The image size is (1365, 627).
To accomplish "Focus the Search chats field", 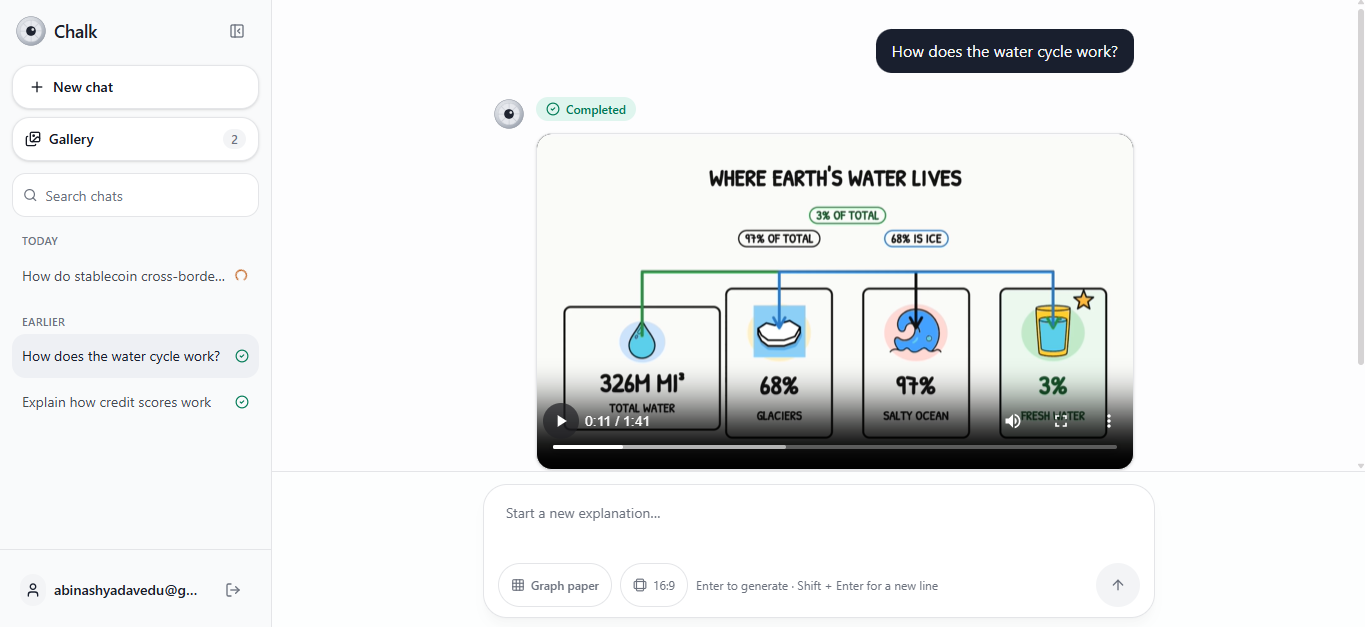I will [x=135, y=195].
